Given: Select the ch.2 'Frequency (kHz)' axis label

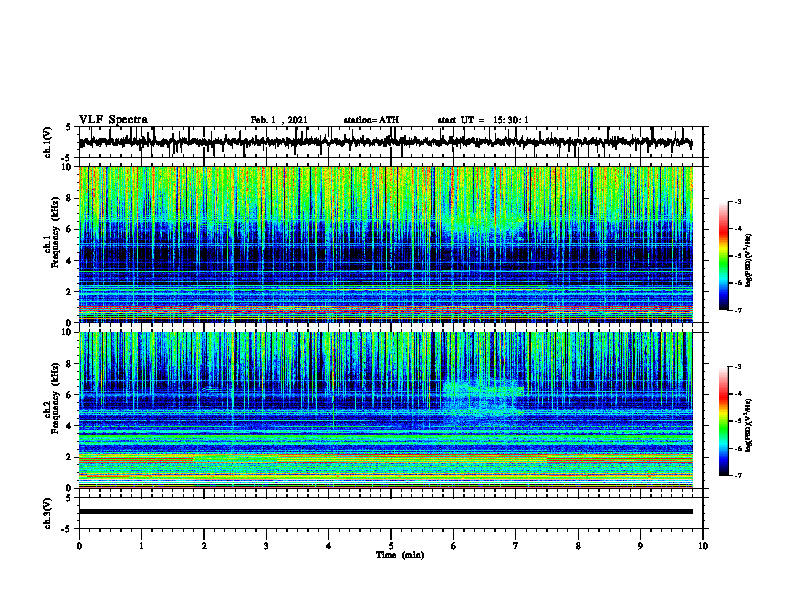Looking at the screenshot, I should pyautogui.click(x=55, y=399).
